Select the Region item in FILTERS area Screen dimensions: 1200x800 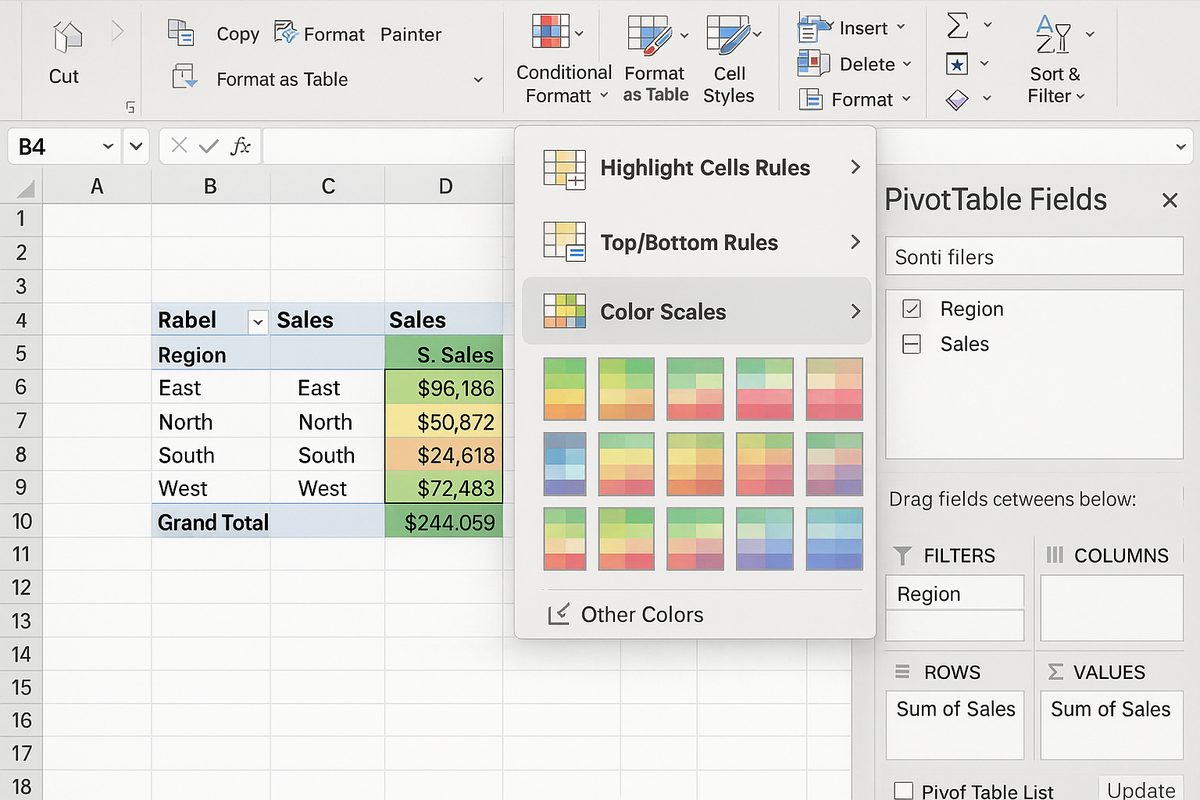point(955,593)
